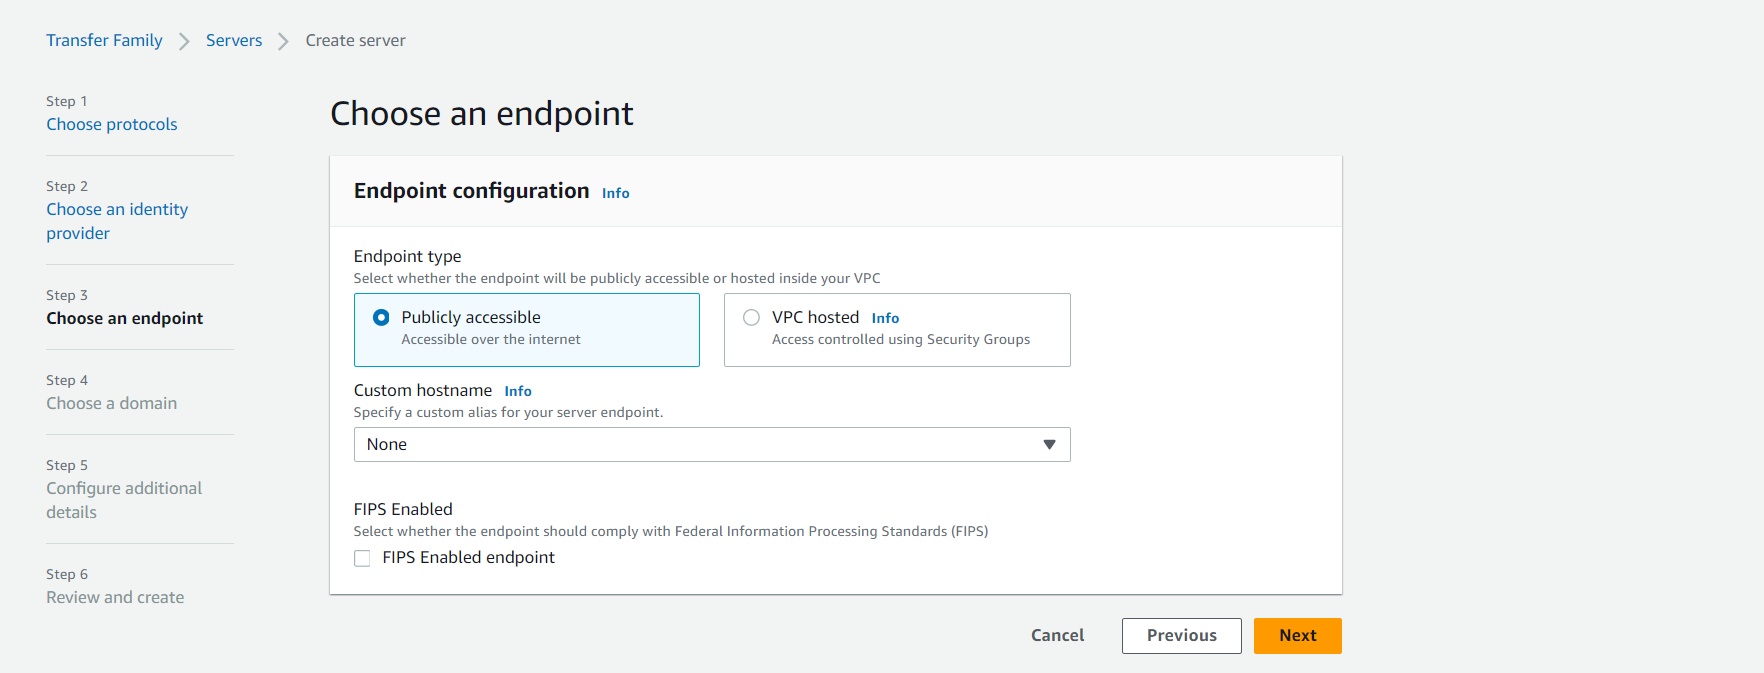Screen dimensions: 1764x673
Task: Select Step 3 Choose an endpoint
Action: pos(124,318)
